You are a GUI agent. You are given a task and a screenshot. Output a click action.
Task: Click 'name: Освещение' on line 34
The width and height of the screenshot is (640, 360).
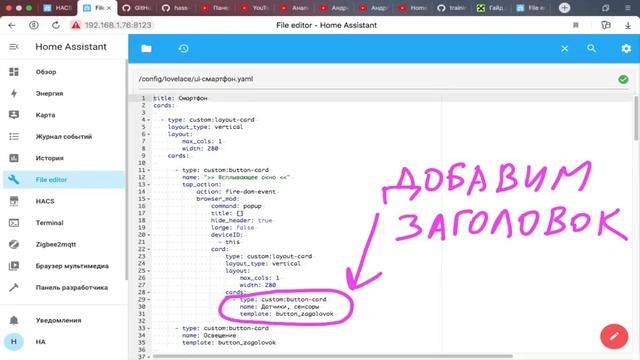pos(209,336)
